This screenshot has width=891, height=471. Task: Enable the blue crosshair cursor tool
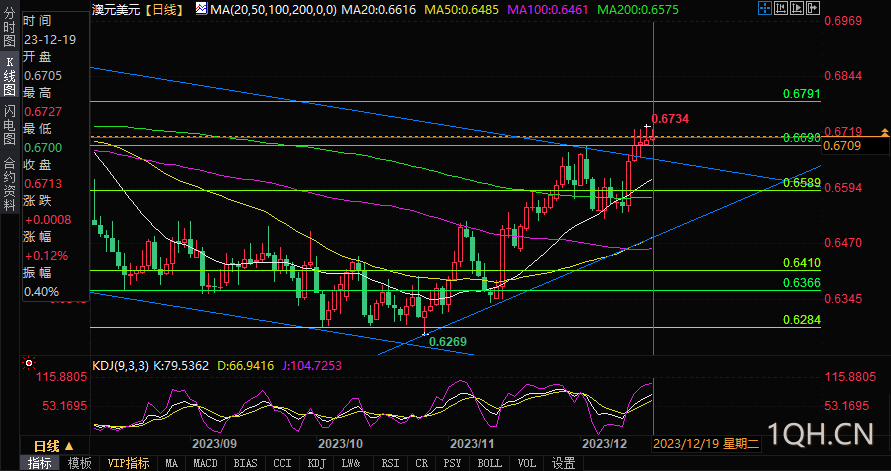(765, 8)
